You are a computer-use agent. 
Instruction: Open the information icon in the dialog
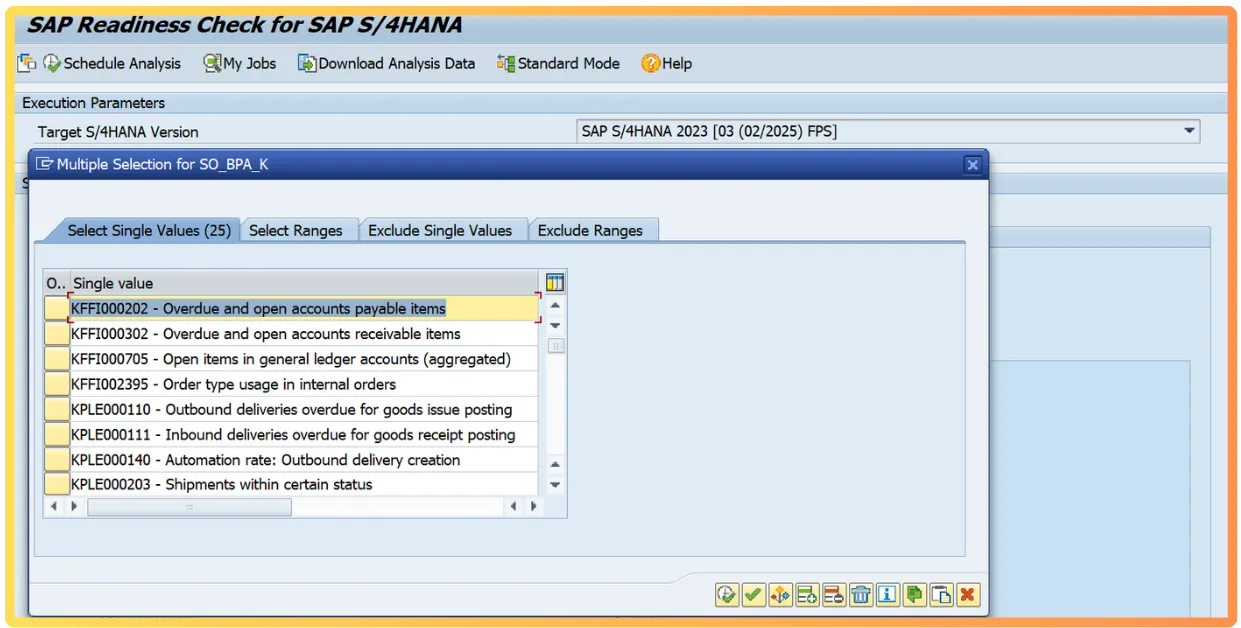coord(889,595)
